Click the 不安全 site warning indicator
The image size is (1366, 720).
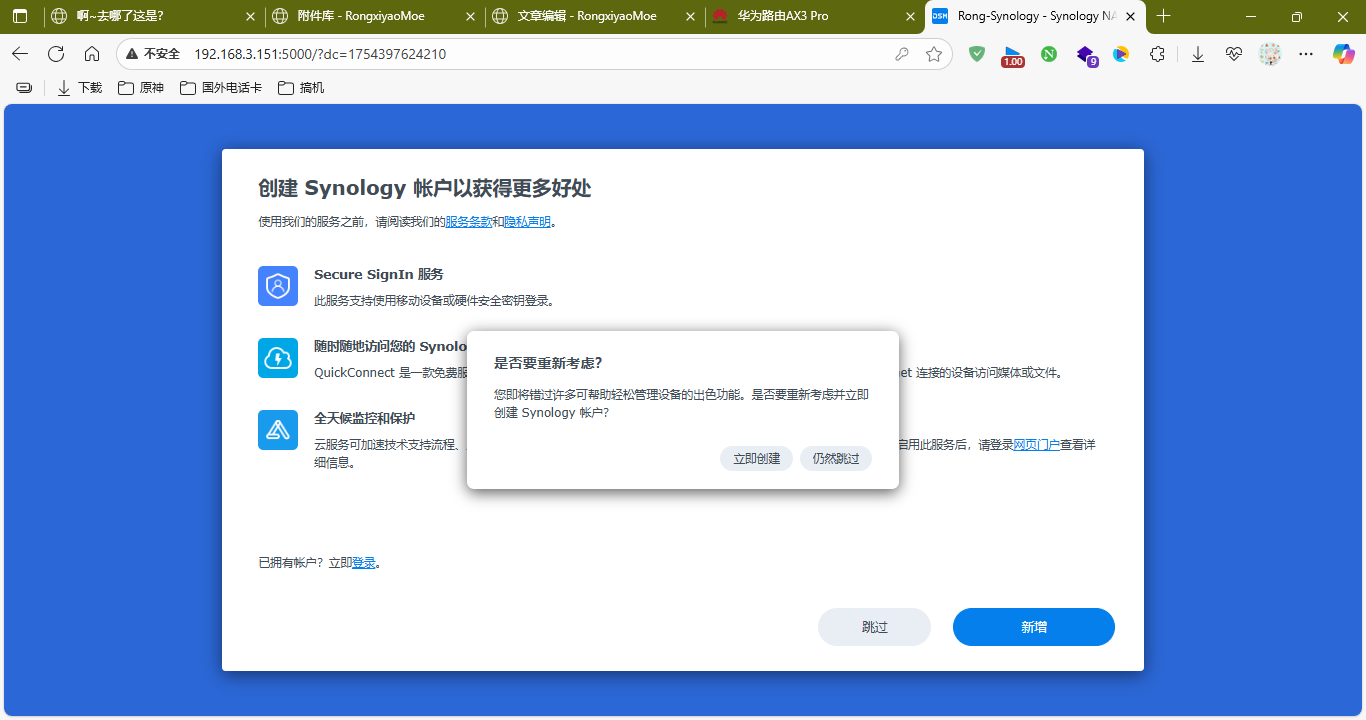pos(152,54)
